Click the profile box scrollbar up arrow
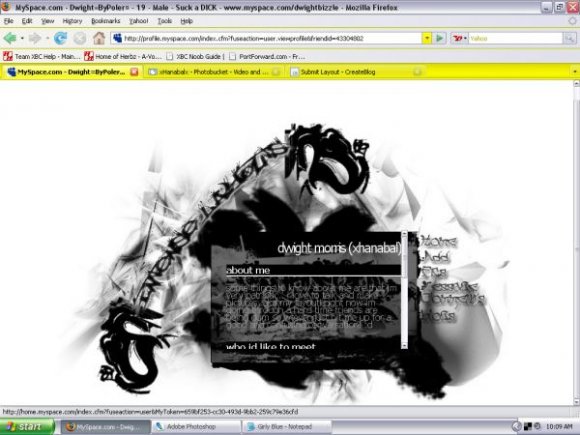This screenshot has height=435, width=580. point(404,234)
